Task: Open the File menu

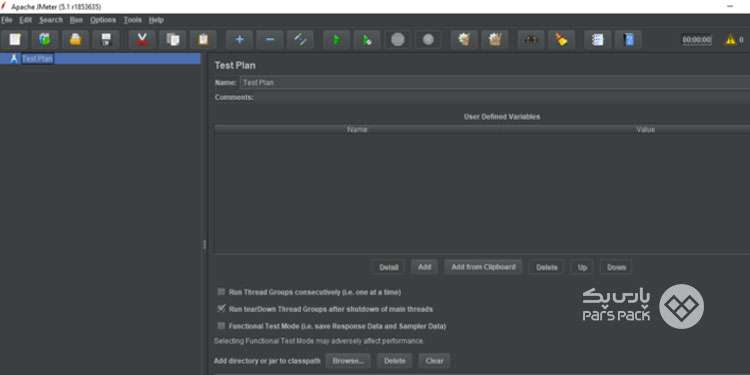Action: point(7,20)
